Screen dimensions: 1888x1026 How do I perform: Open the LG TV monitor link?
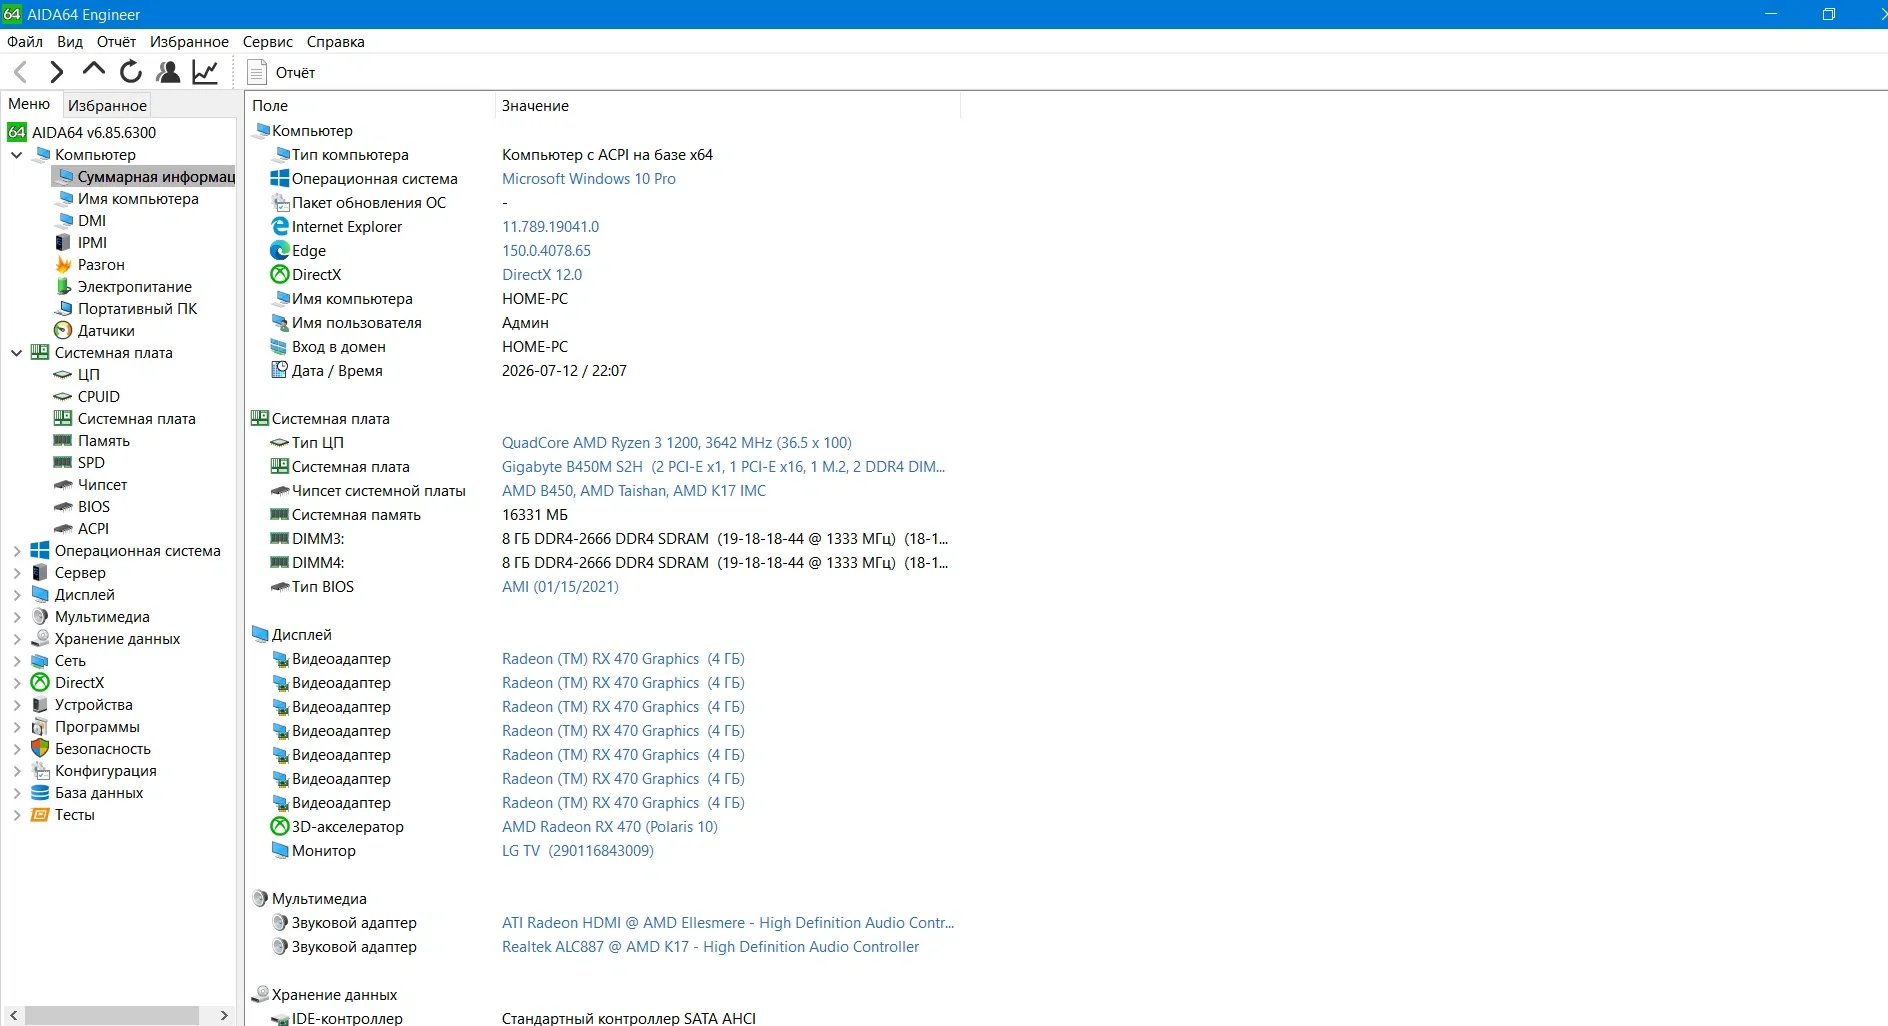coord(578,851)
